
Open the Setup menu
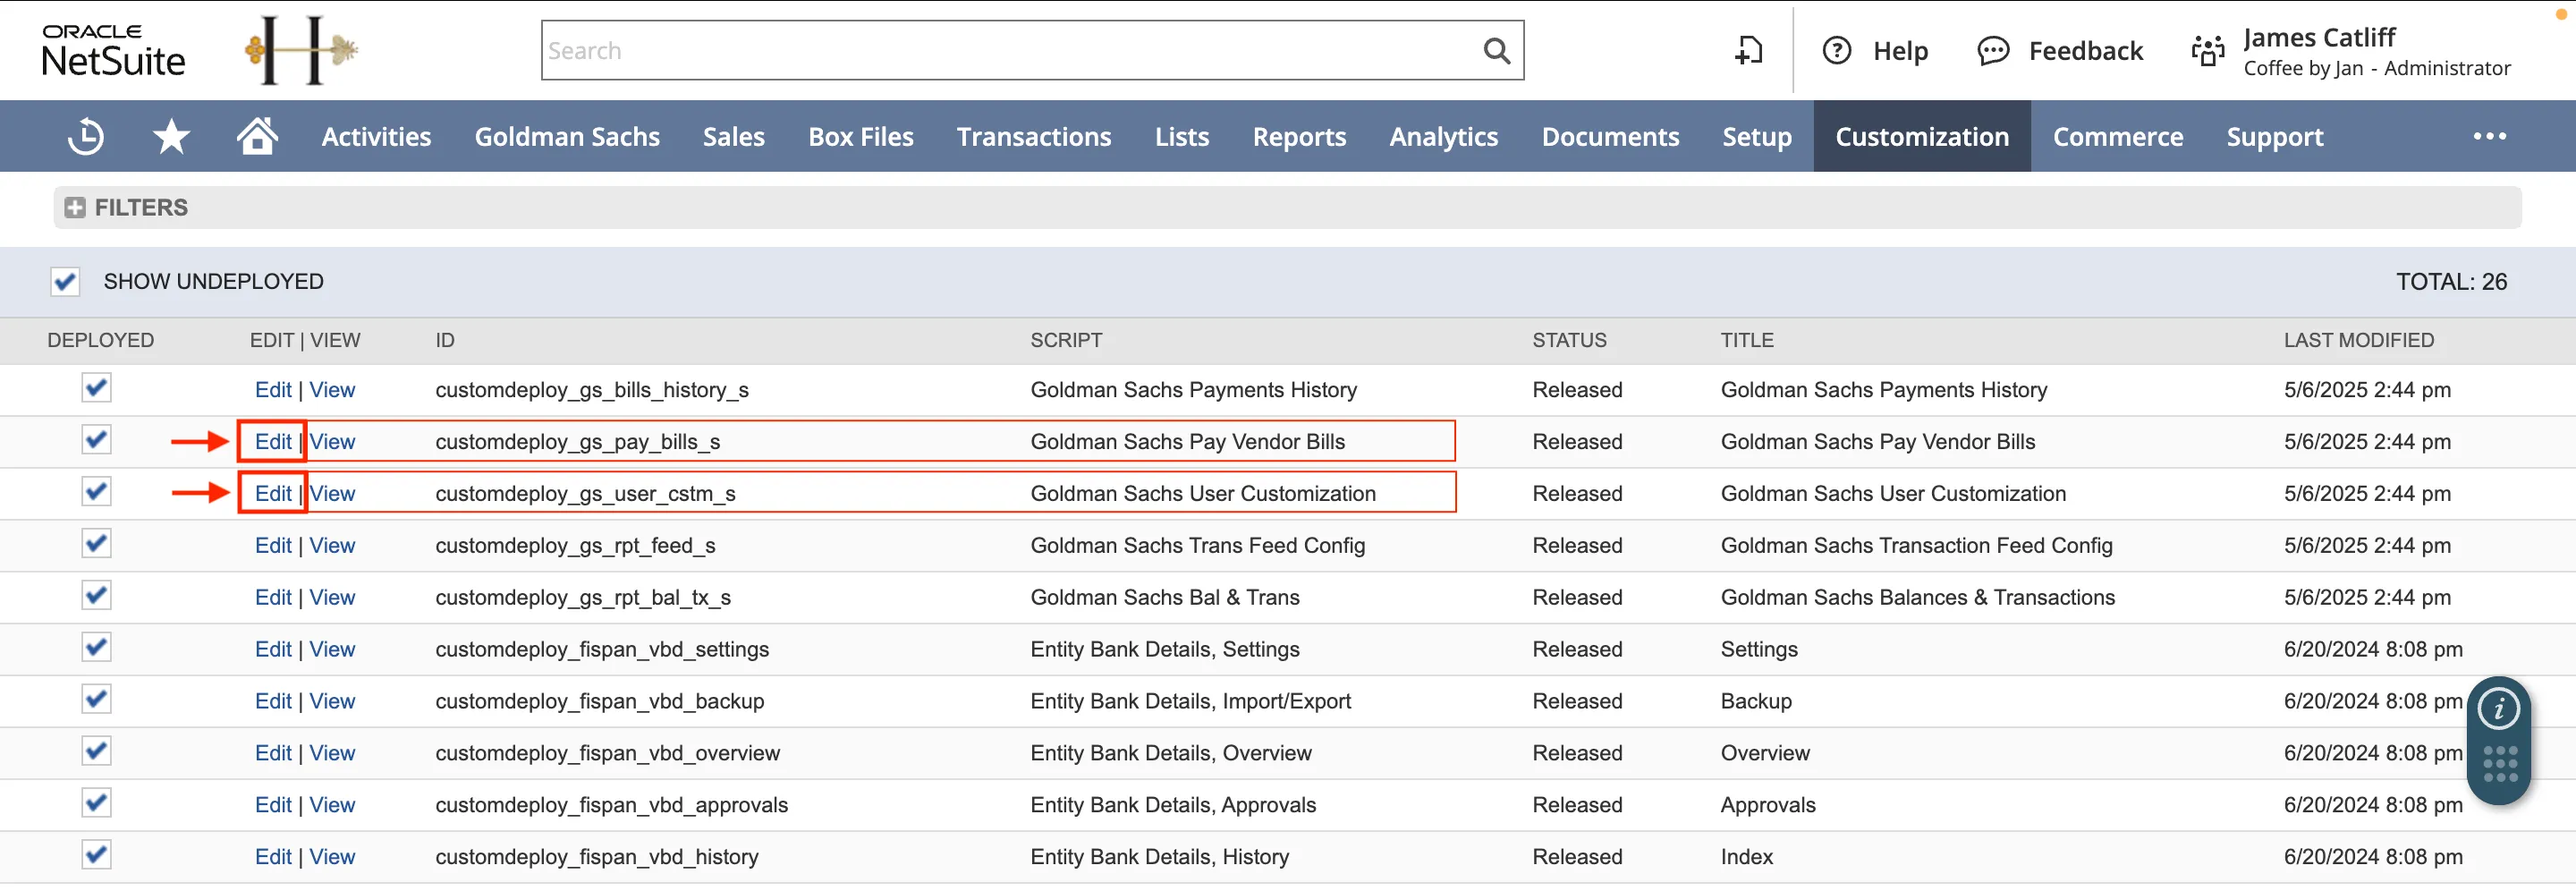click(x=1756, y=136)
